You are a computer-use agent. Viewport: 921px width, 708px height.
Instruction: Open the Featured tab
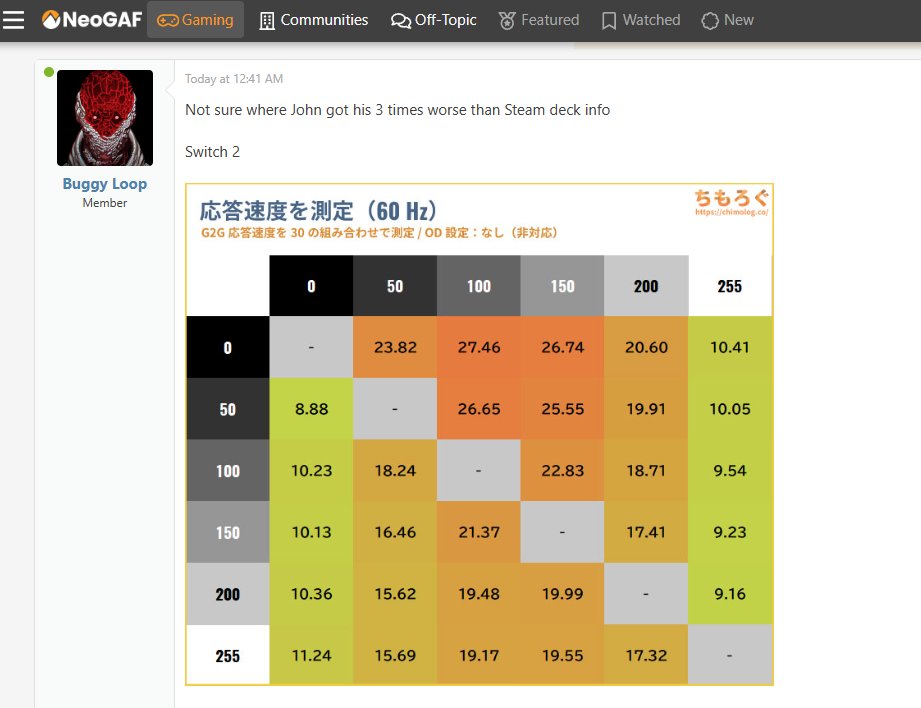tap(539, 20)
